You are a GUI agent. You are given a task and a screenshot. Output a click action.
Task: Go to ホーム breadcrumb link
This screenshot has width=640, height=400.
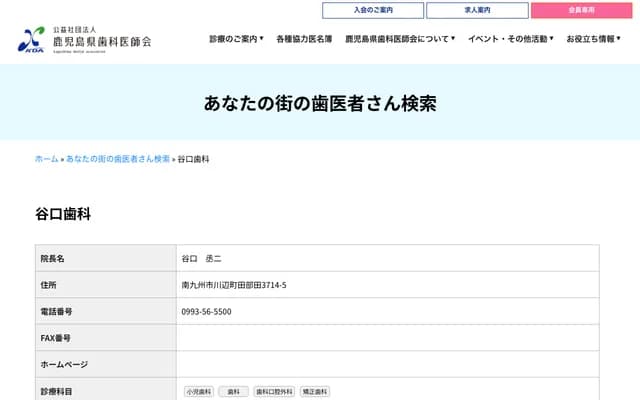tap(47, 159)
